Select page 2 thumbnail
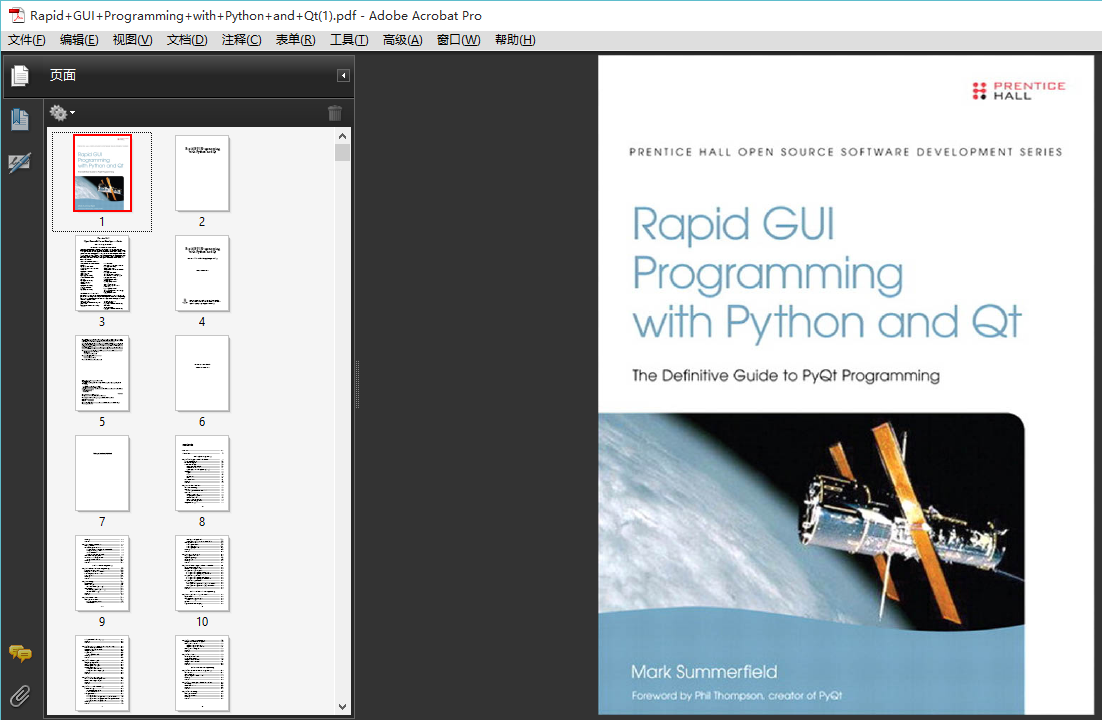Image resolution: width=1102 pixels, height=720 pixels. point(202,173)
